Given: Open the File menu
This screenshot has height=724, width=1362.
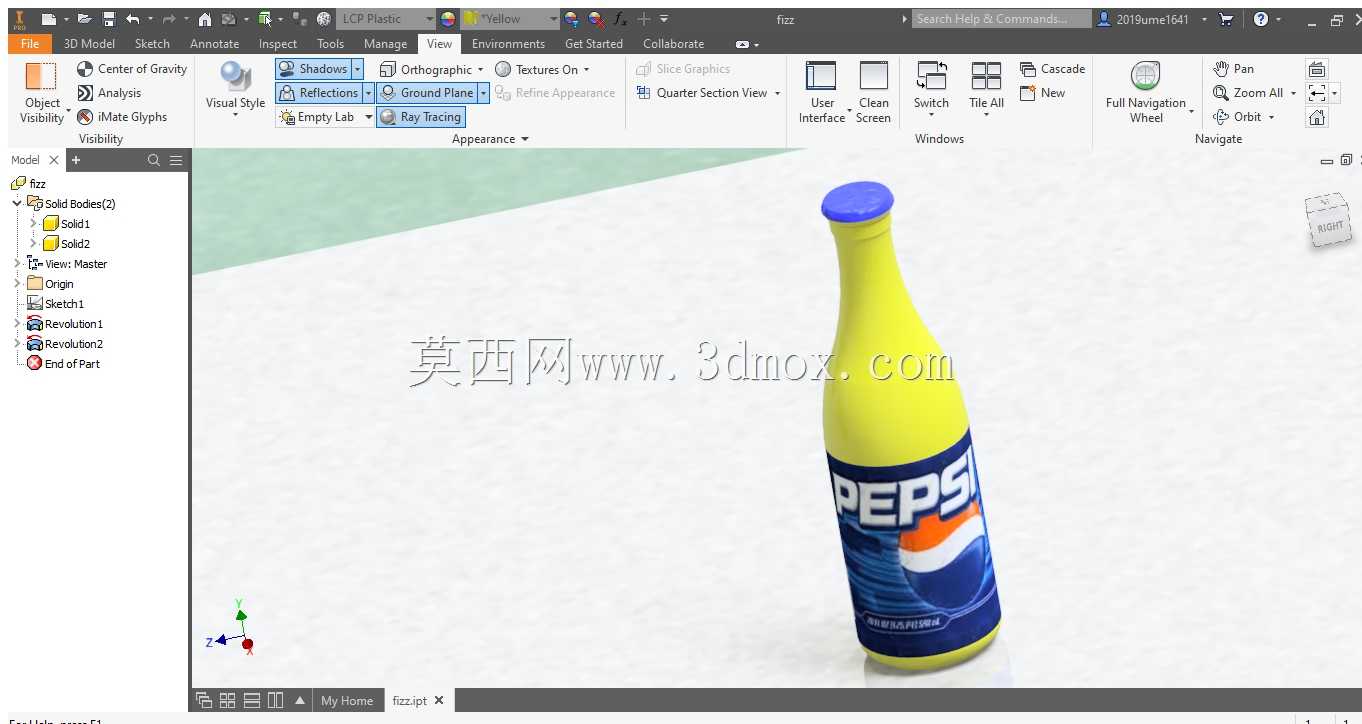Looking at the screenshot, I should (x=30, y=44).
